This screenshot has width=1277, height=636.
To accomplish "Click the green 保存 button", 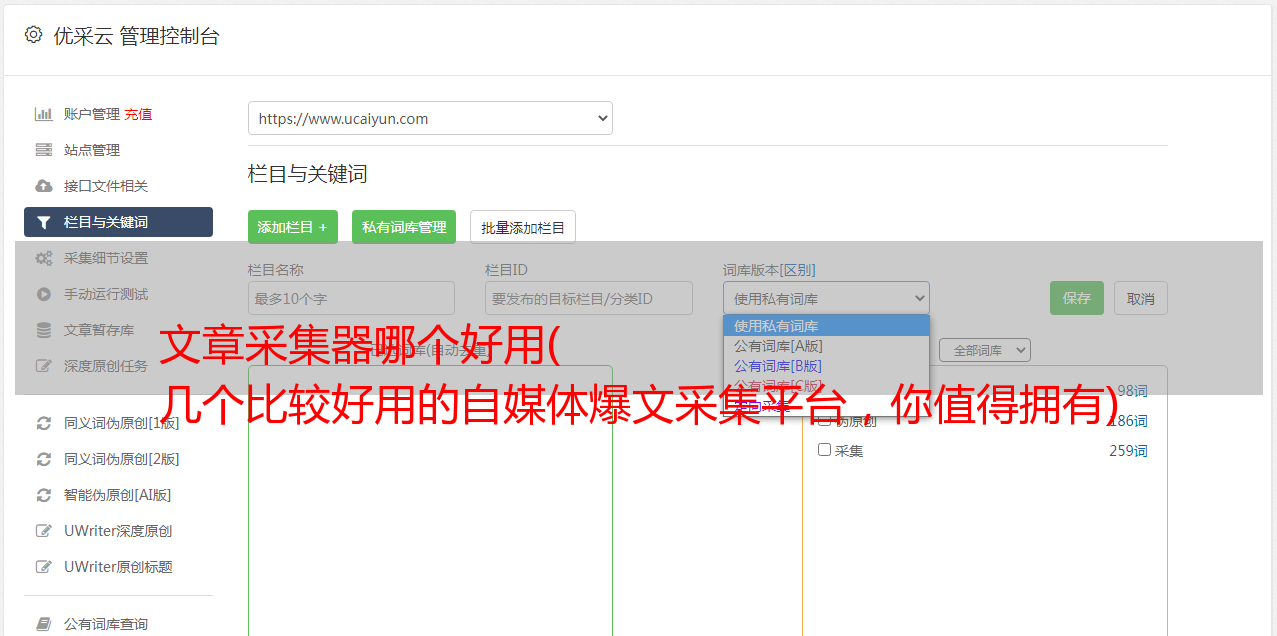I will pos(1077,298).
